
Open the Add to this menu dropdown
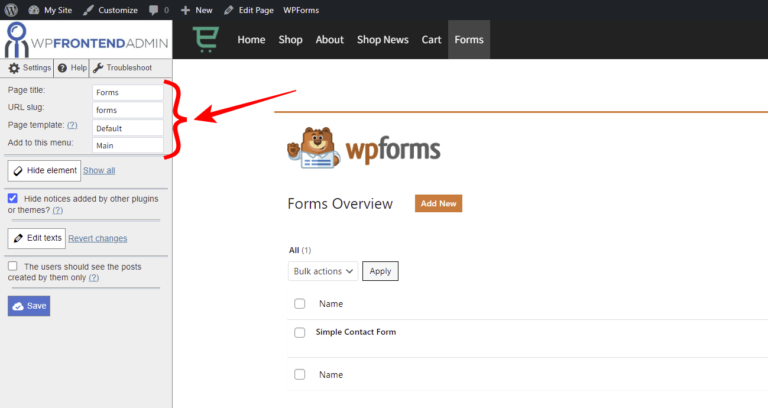pyautogui.click(x=127, y=145)
